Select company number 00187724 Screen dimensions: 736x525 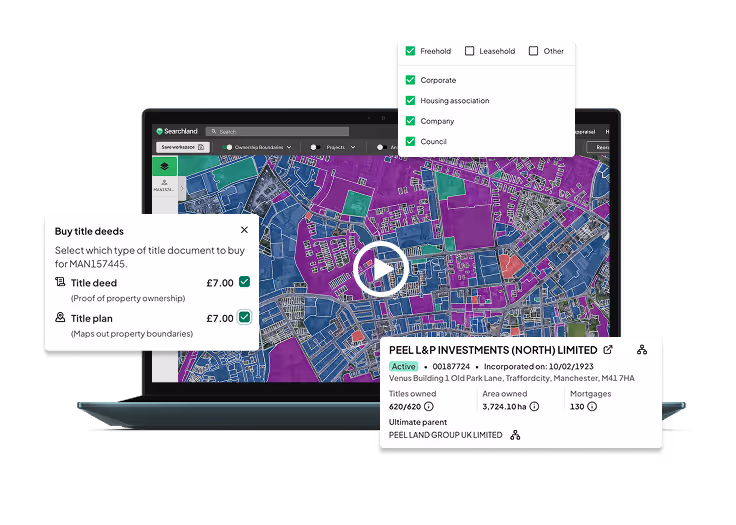(451, 366)
